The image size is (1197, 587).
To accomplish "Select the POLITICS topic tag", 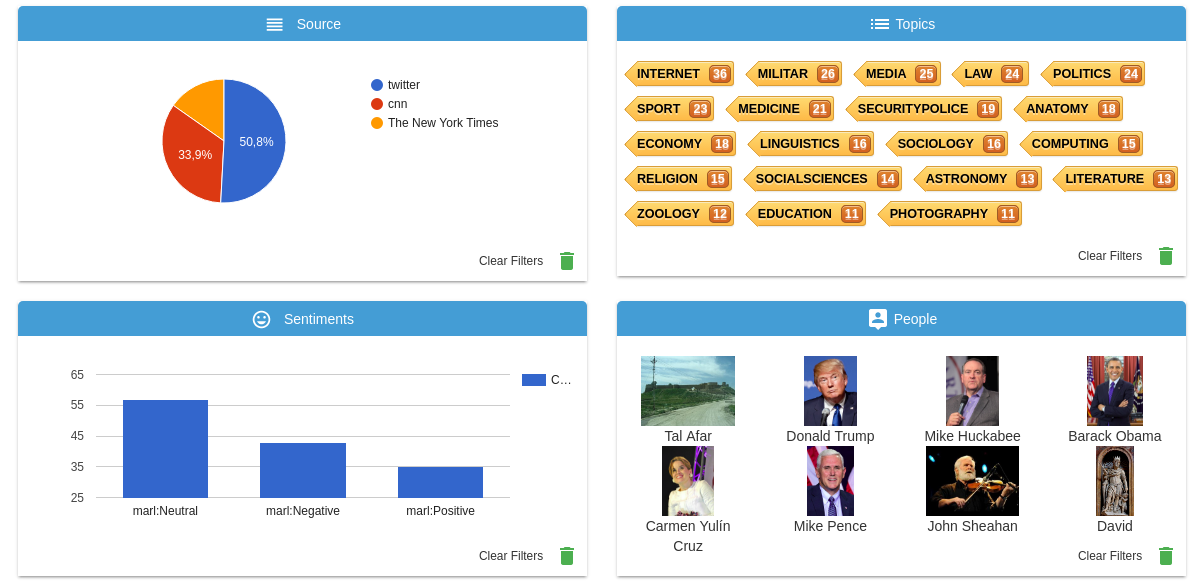I will pyautogui.click(x=1092, y=74).
